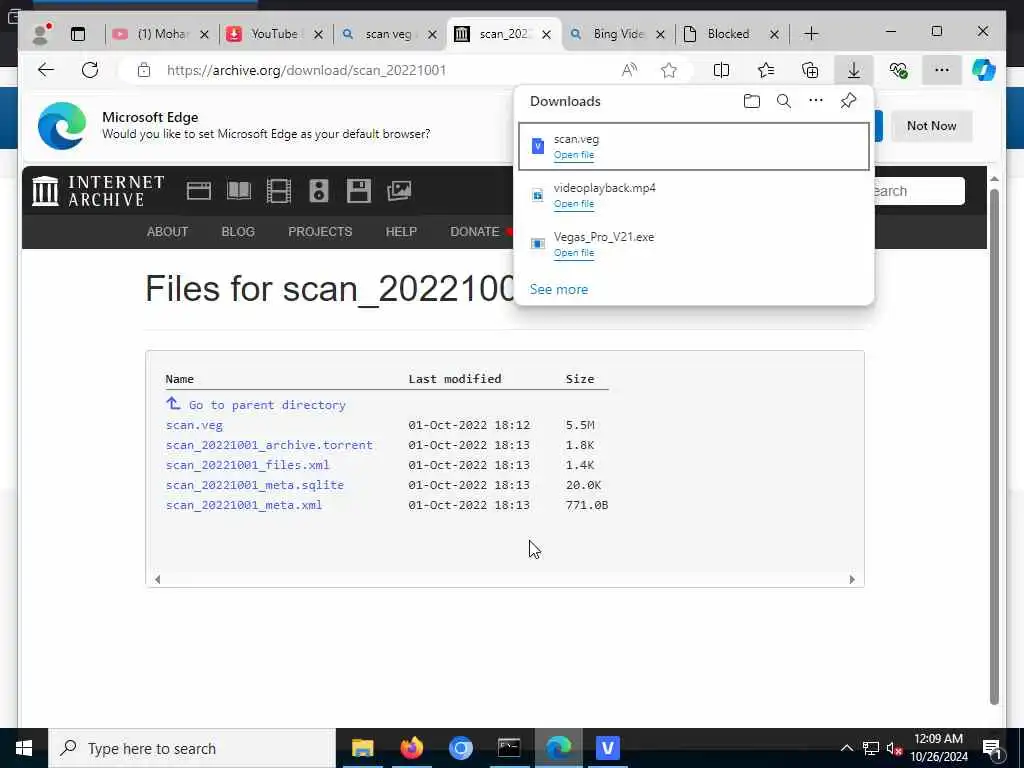The image size is (1024, 768).
Task: Open Collections icon in toolbar
Action: [x=810, y=70]
